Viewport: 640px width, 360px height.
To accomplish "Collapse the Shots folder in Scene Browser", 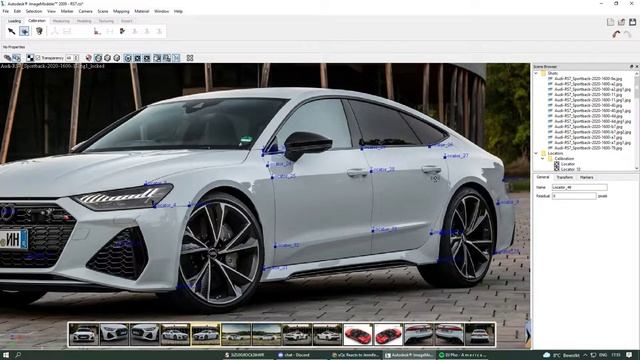I will tap(536, 73).
